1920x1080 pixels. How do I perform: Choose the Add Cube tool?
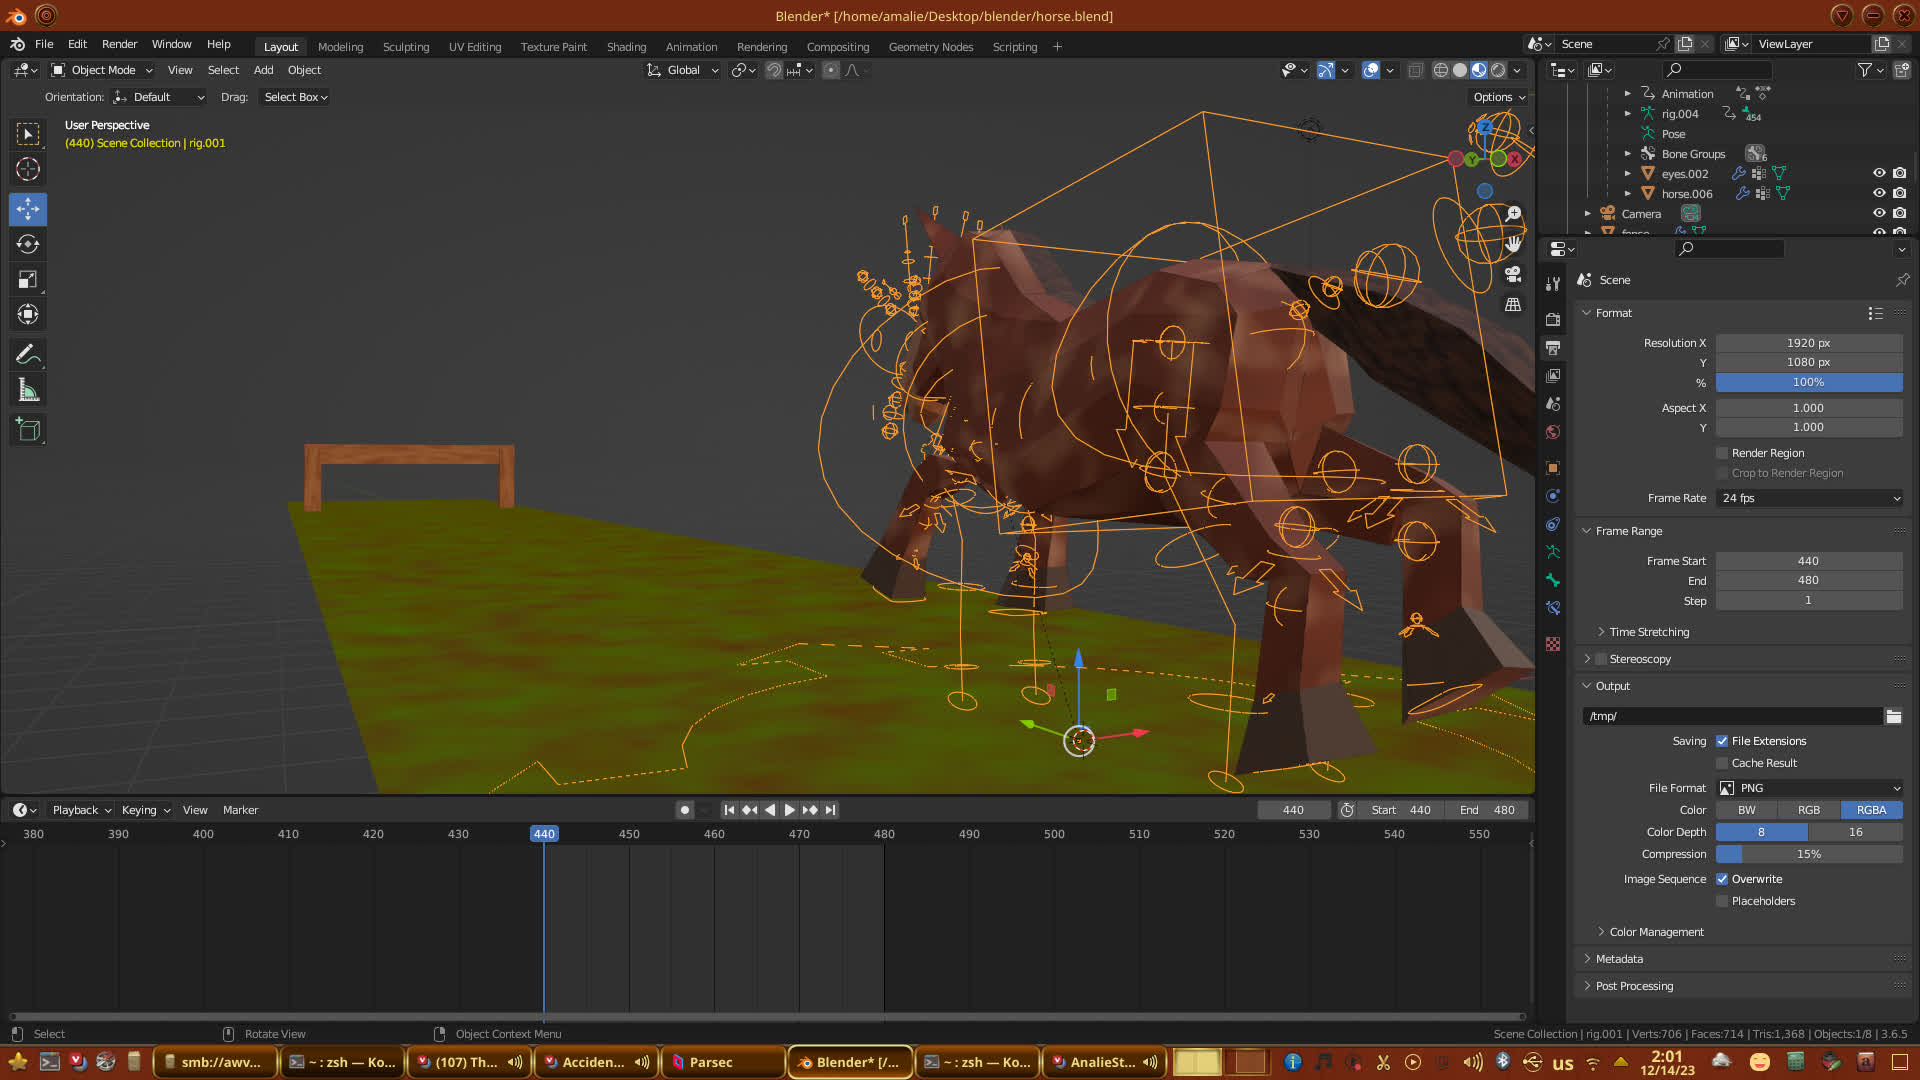28,430
